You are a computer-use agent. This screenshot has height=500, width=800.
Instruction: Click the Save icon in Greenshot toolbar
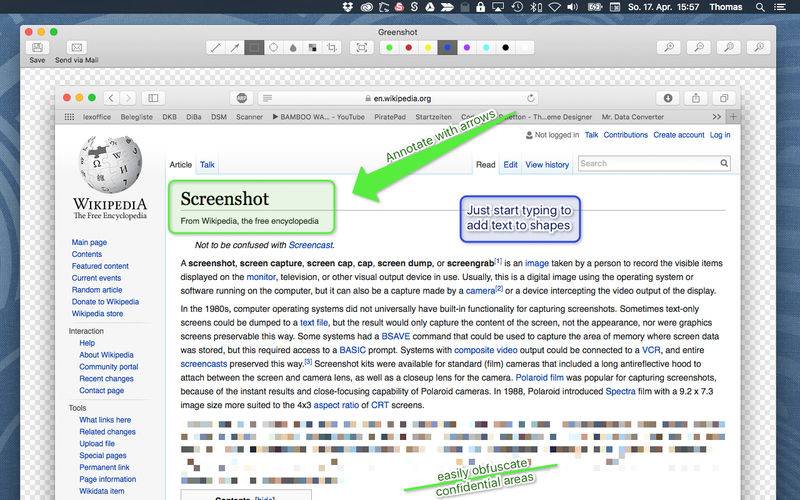click(37, 47)
